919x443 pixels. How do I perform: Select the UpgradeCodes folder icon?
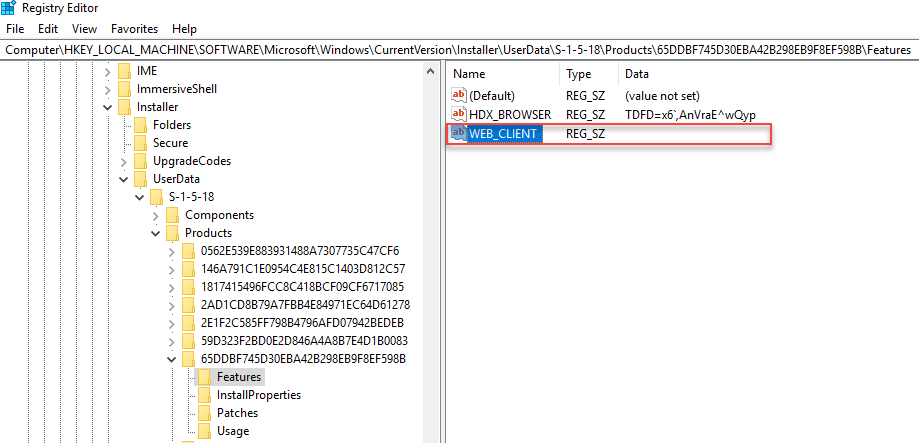point(140,161)
